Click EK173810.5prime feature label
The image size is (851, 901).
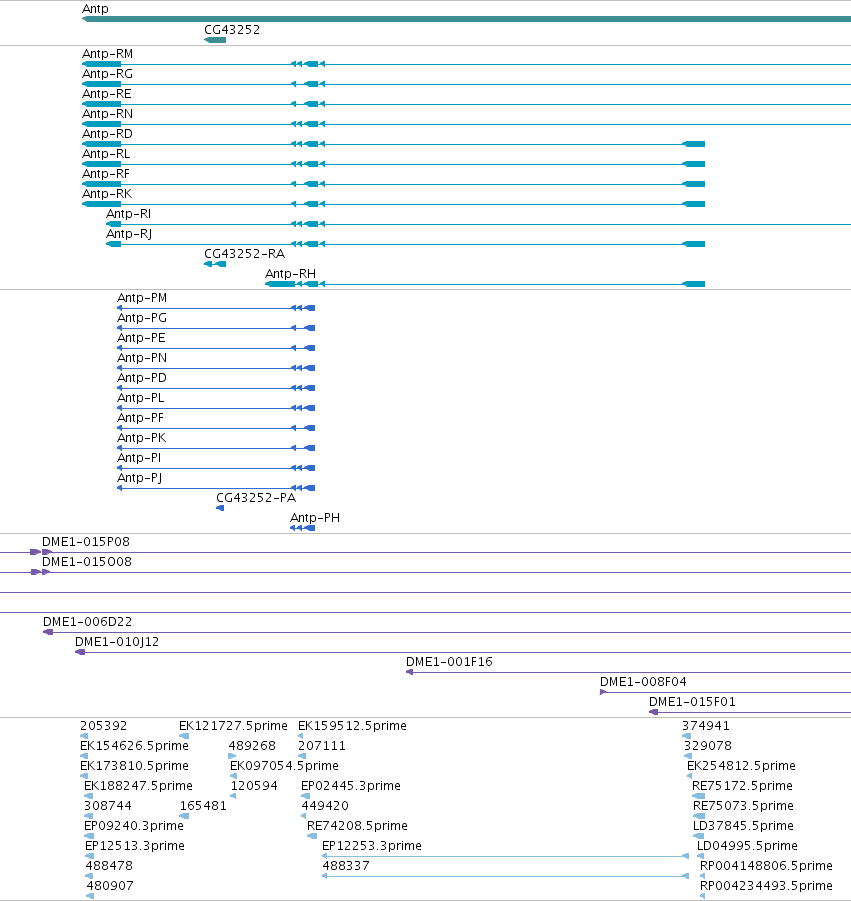[x=134, y=766]
